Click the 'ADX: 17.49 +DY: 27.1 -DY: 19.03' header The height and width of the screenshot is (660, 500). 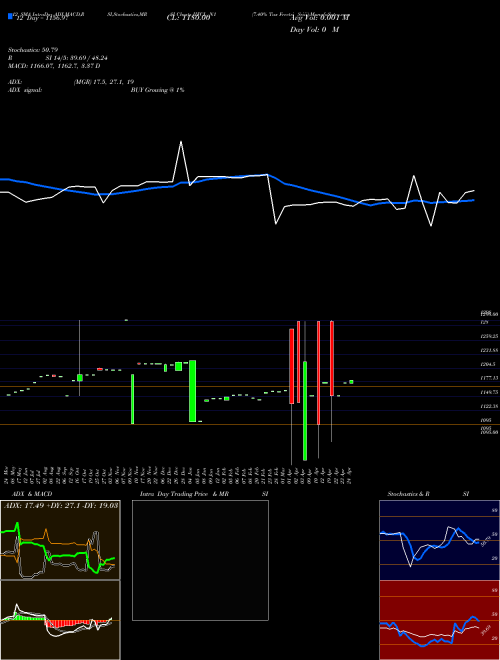(x=61, y=506)
